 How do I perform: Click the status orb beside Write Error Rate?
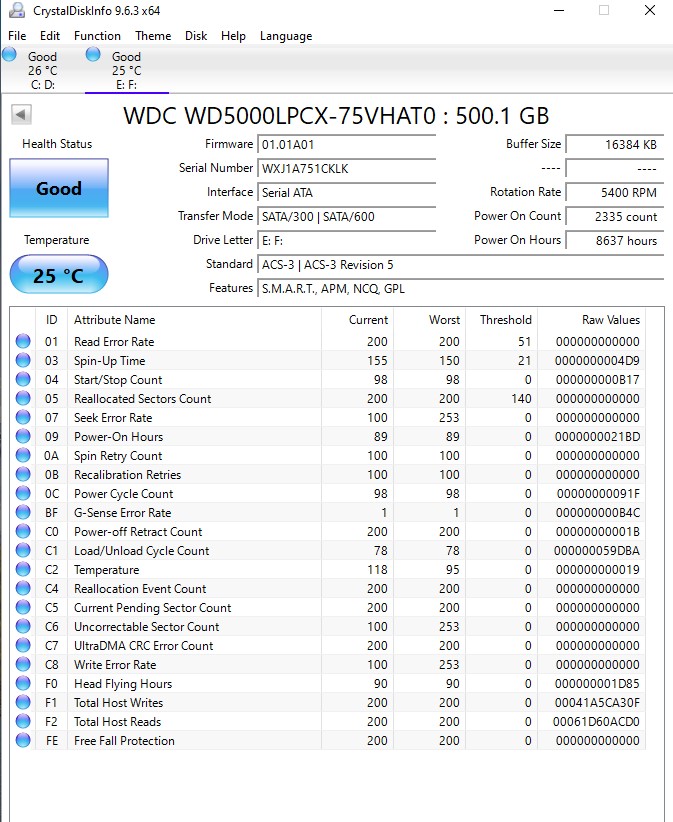click(23, 664)
